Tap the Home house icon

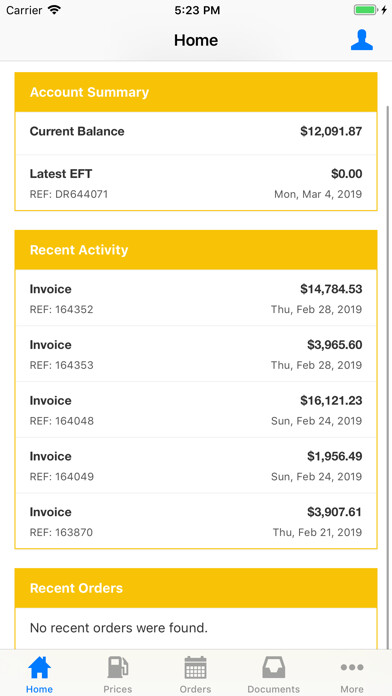click(40, 667)
